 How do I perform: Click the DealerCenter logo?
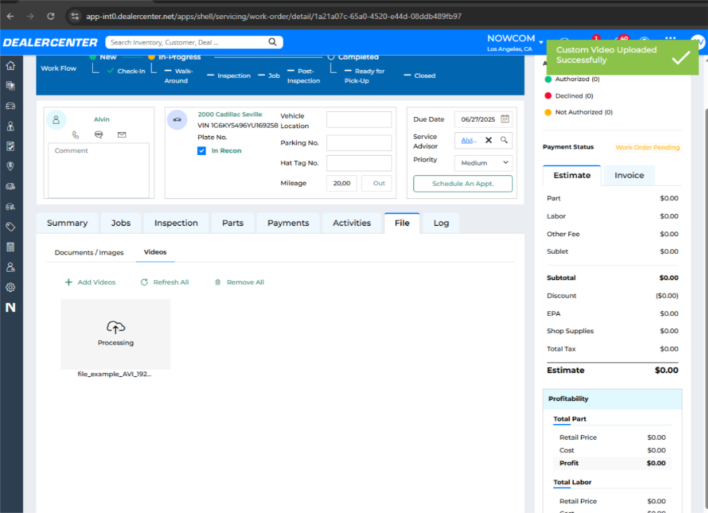point(50,42)
